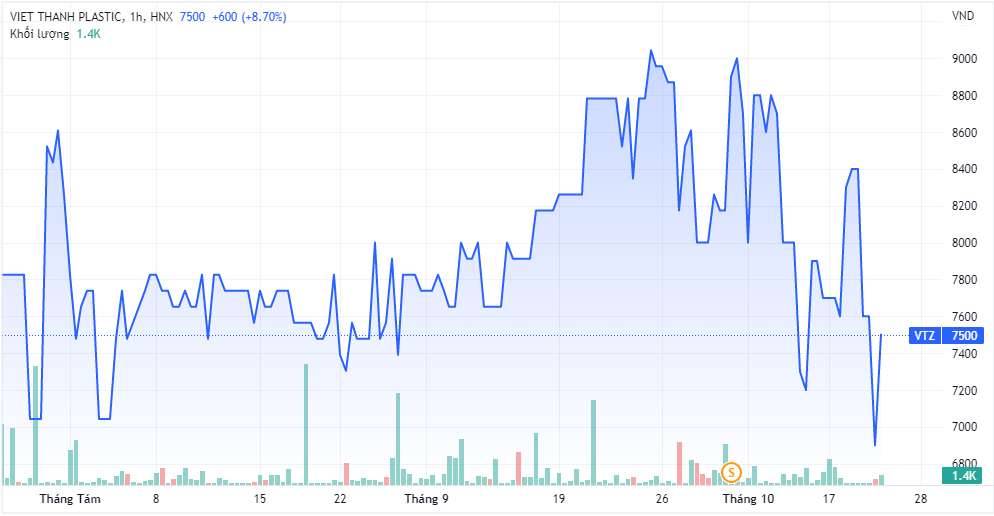Click the 9000 price axis label
Viewport: 994px width, 516px height.
click(x=964, y=59)
